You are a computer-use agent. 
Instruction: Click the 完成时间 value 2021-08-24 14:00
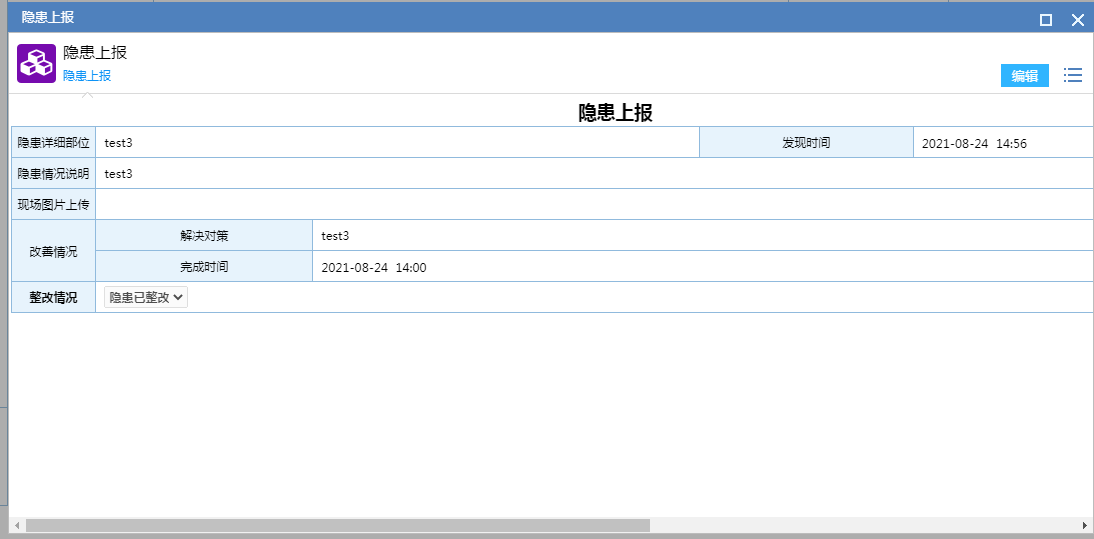click(374, 267)
